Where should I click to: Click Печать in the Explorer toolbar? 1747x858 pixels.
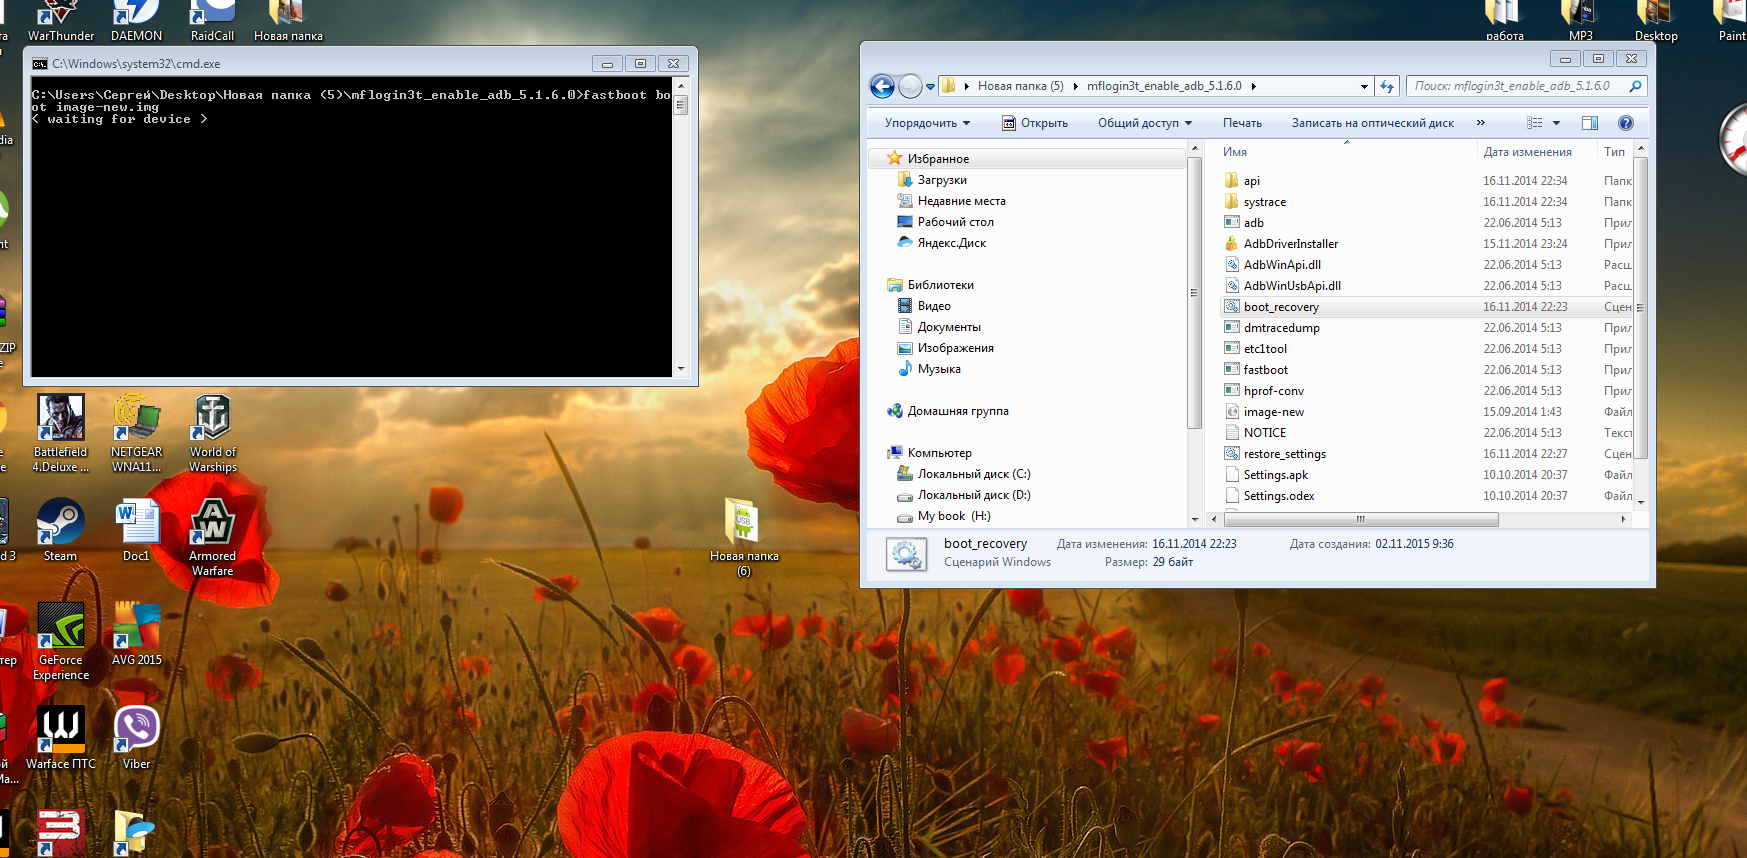(x=1242, y=123)
